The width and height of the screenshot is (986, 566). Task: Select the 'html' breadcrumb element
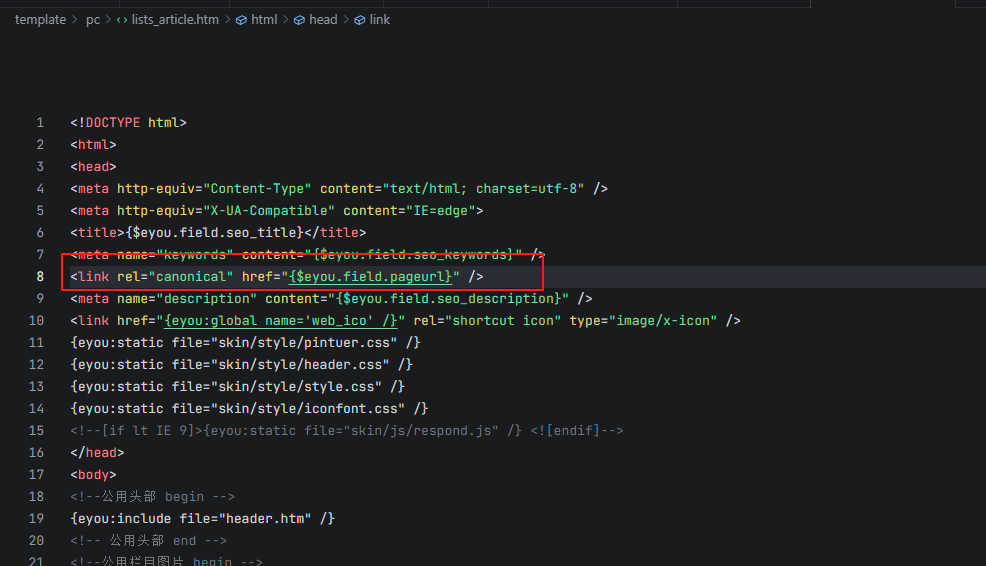click(264, 19)
